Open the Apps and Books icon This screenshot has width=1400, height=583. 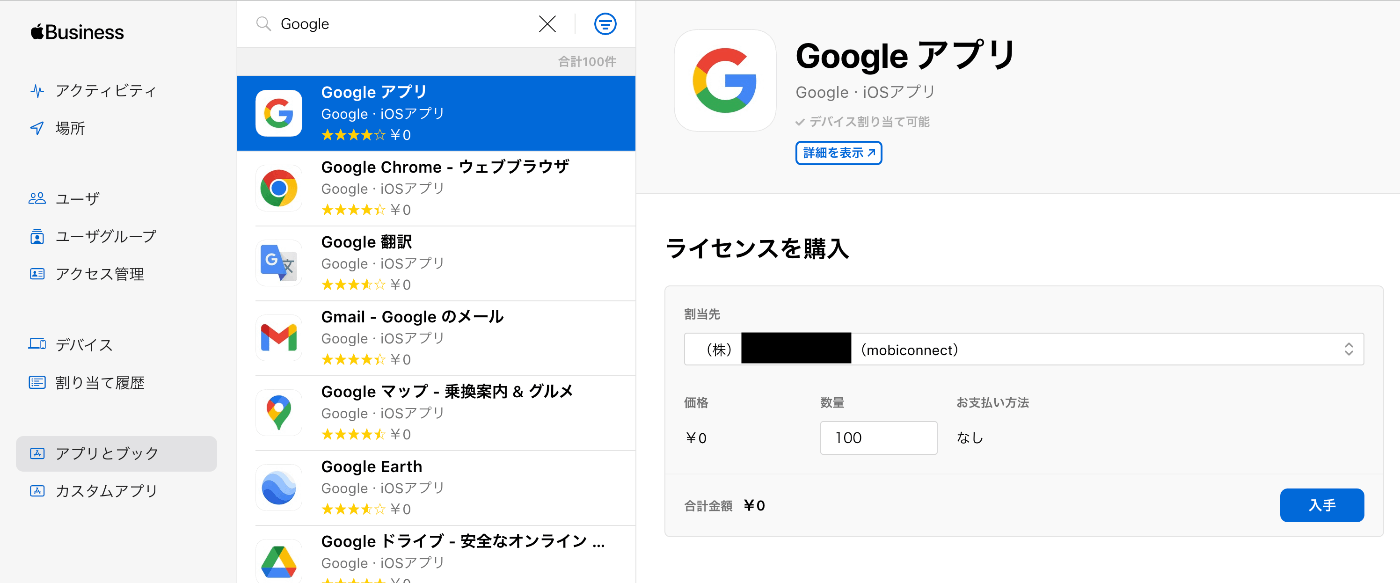click(x=37, y=454)
